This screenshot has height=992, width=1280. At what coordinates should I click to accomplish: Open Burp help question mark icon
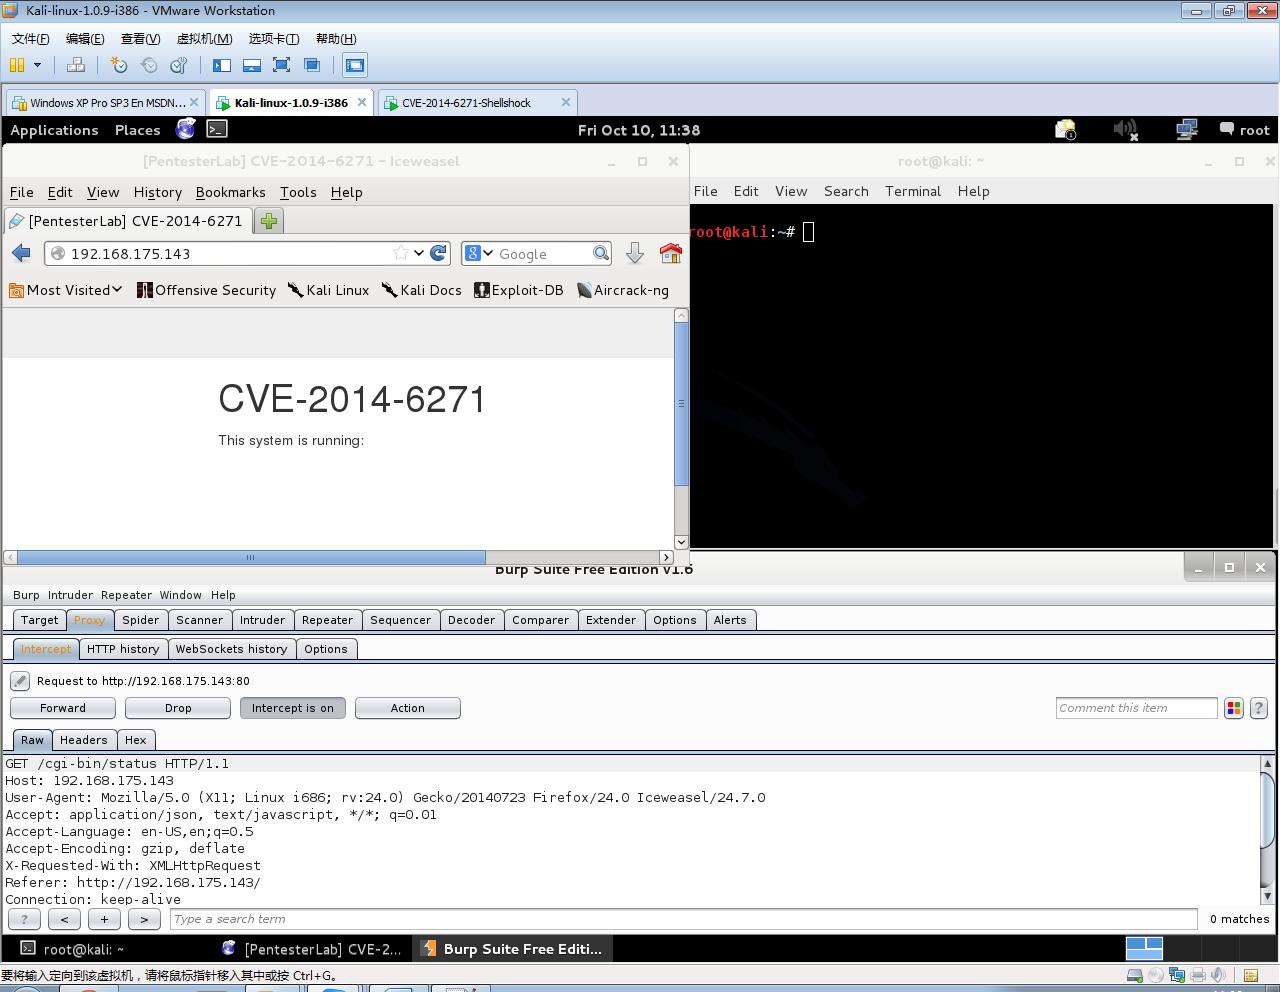point(1259,708)
